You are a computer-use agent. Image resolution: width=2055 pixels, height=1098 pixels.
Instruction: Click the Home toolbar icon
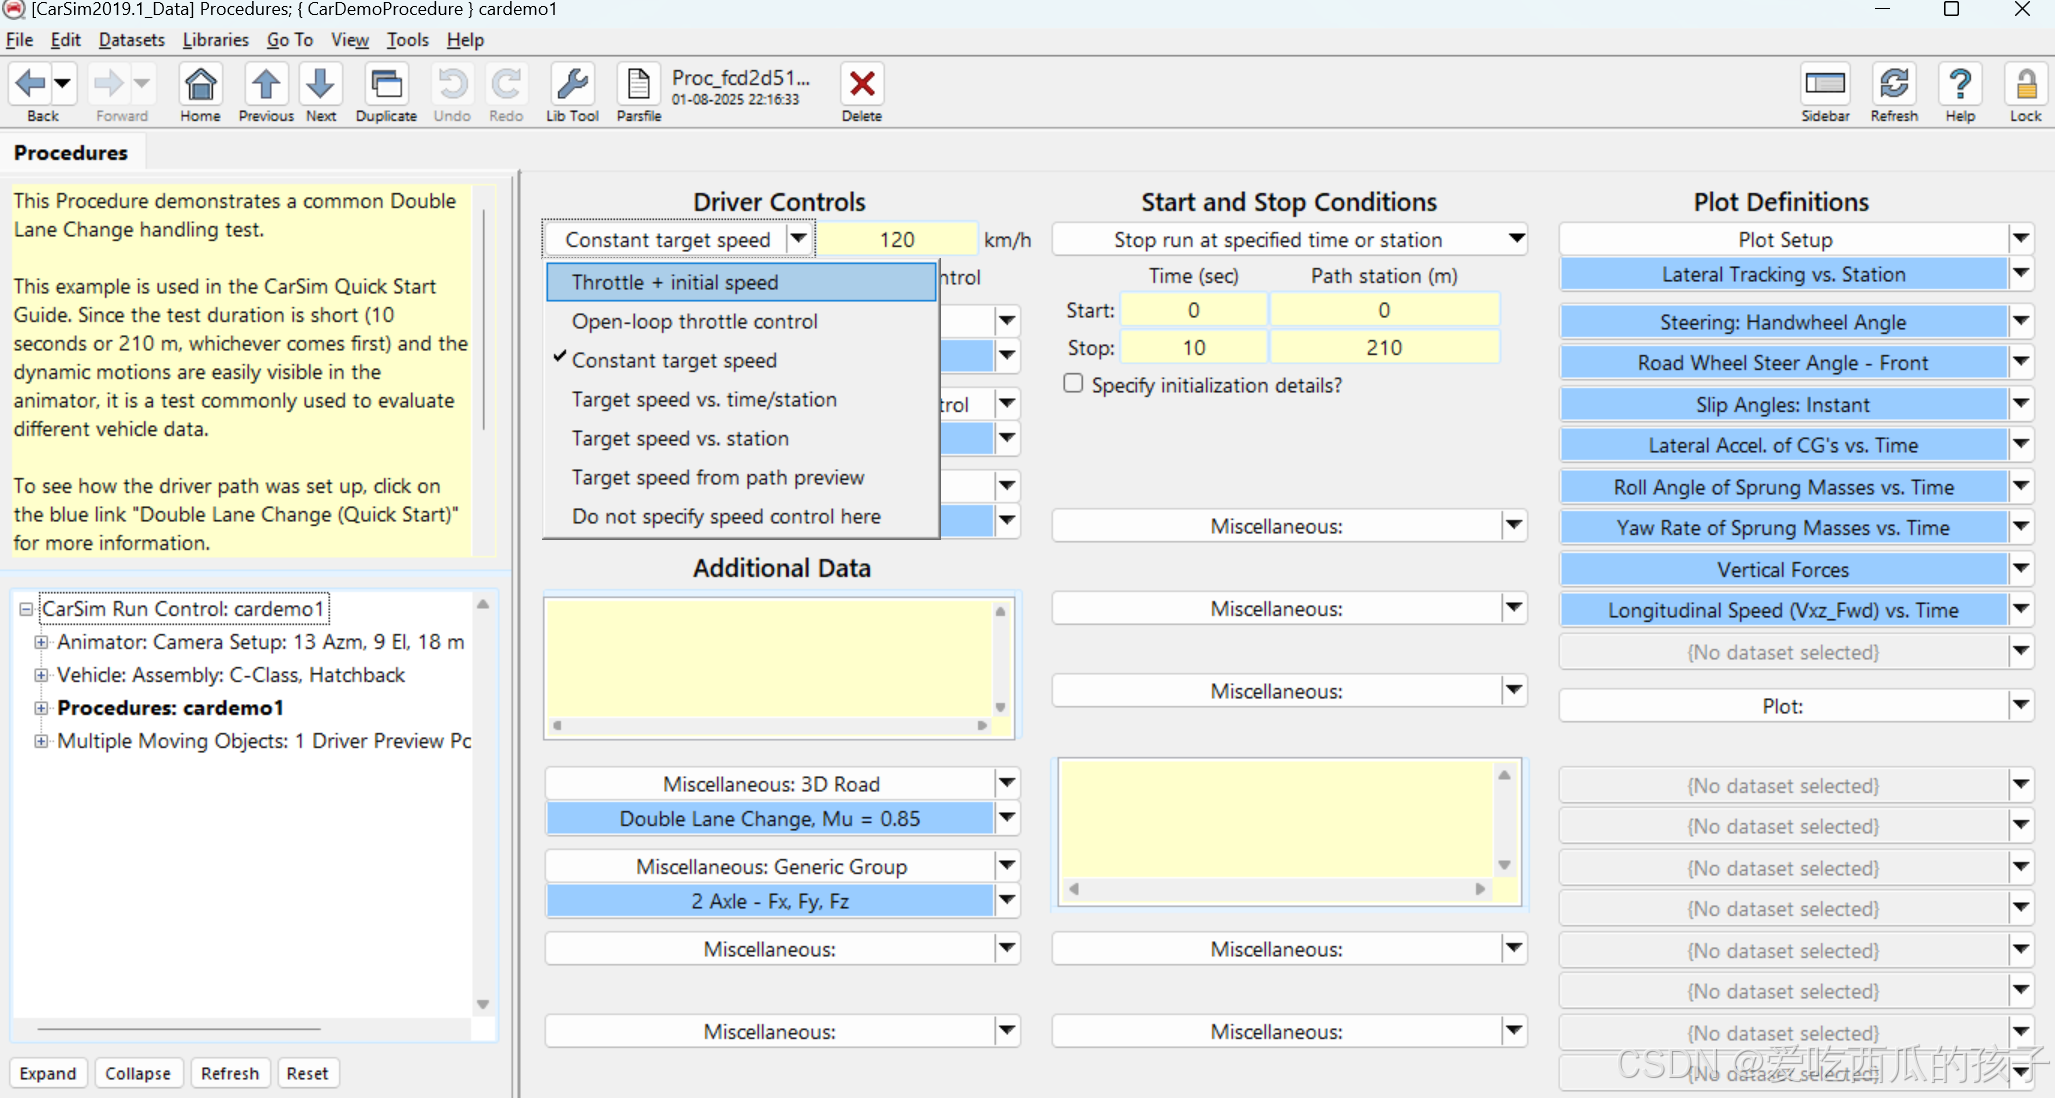point(200,86)
